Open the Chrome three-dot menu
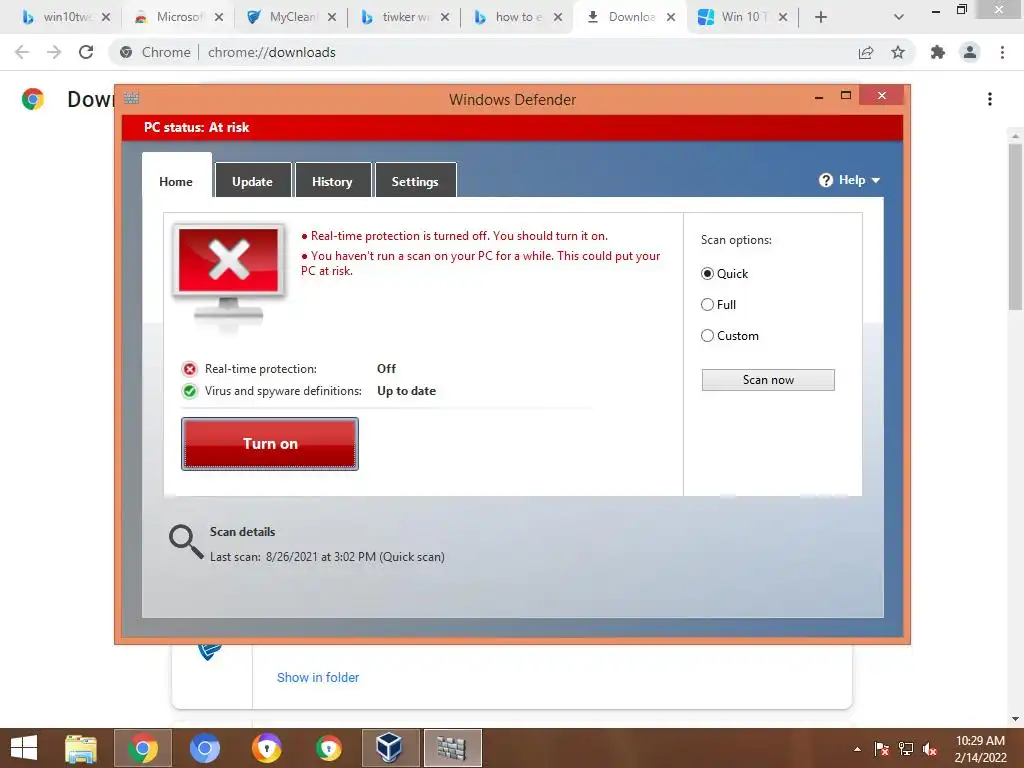1024x768 pixels. click(1002, 52)
